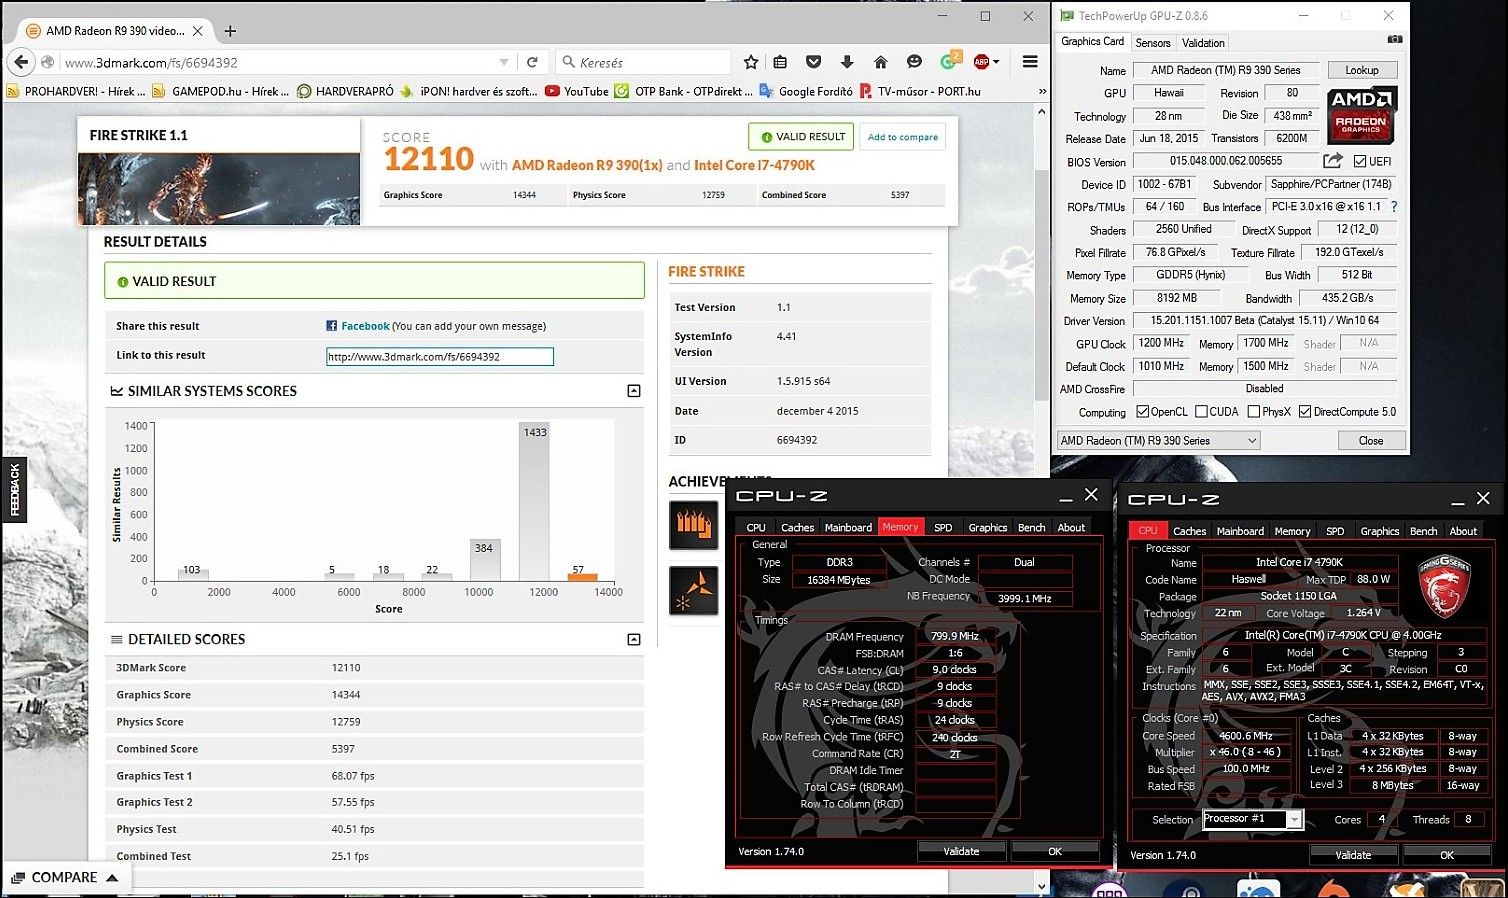The height and width of the screenshot is (898, 1508).
Task: Click the MSI Gaming dragon logo in CPU-Z
Action: [x=1445, y=587]
